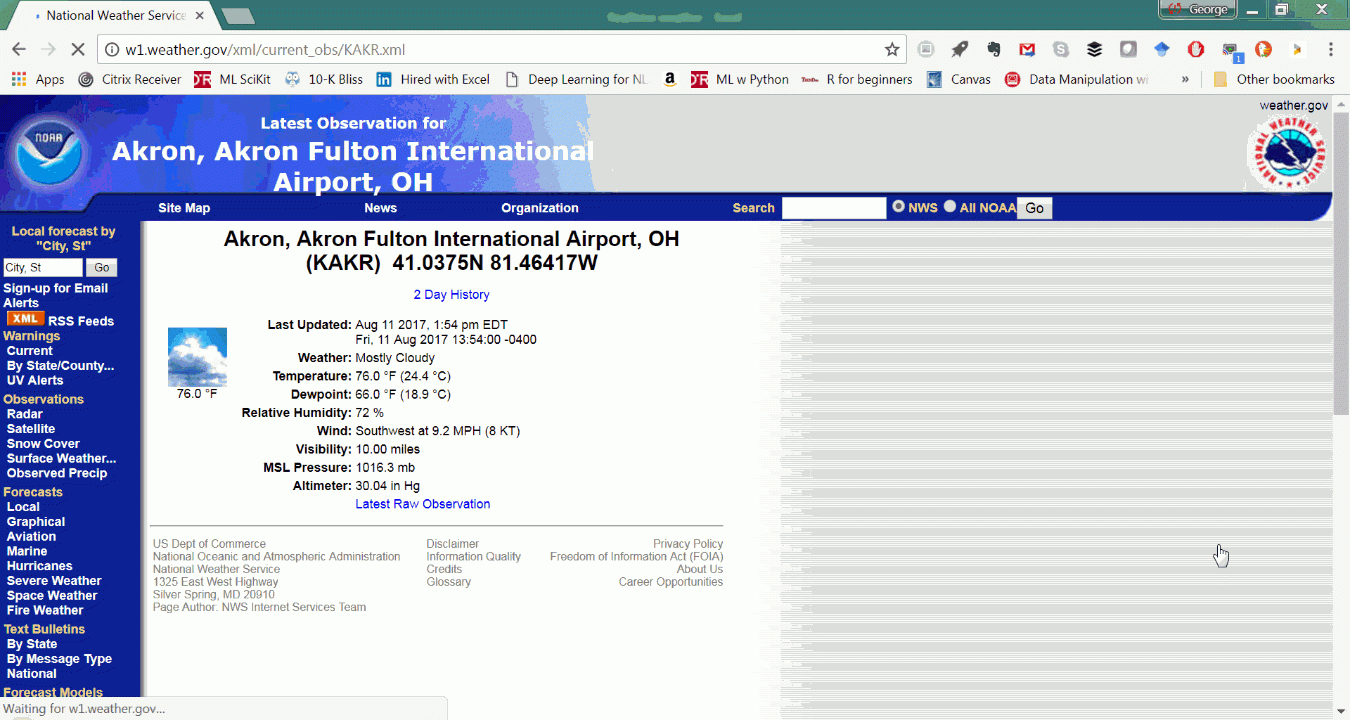1350x720 pixels.
Task: Open the Gmail extension icon
Action: pyautogui.click(x=1027, y=49)
